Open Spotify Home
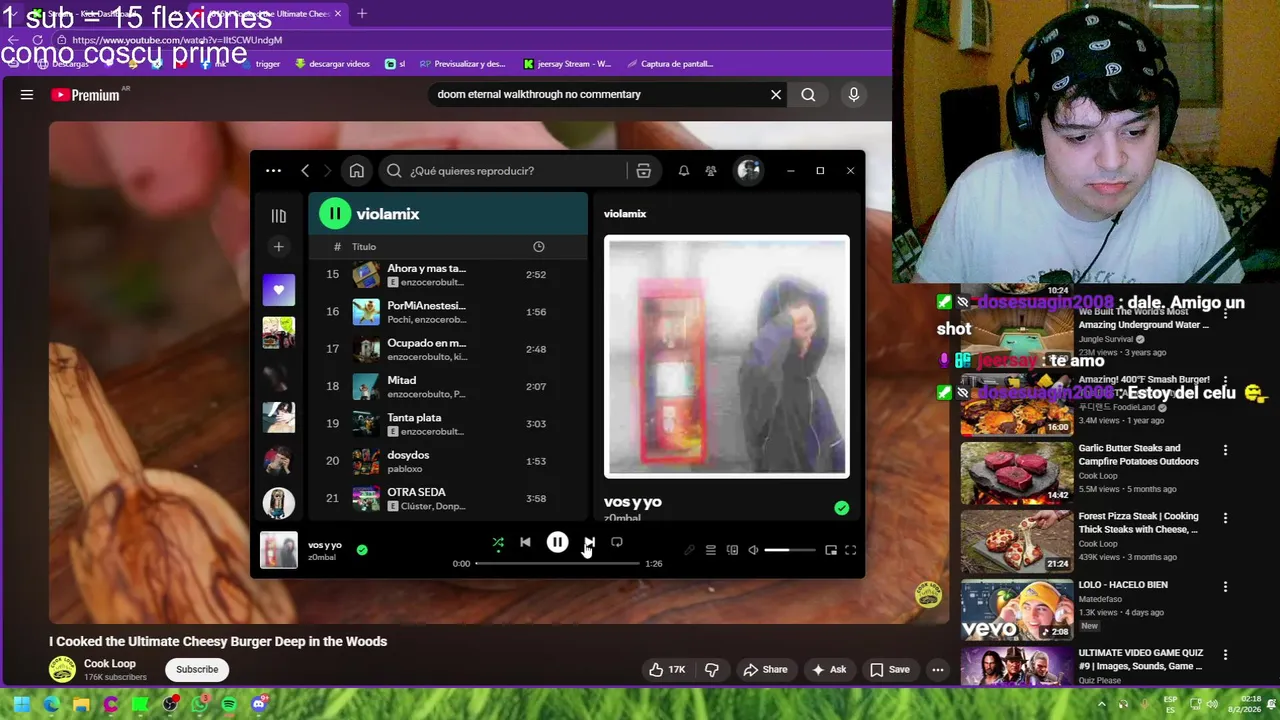Screen dimensions: 1280x720 [357, 171]
